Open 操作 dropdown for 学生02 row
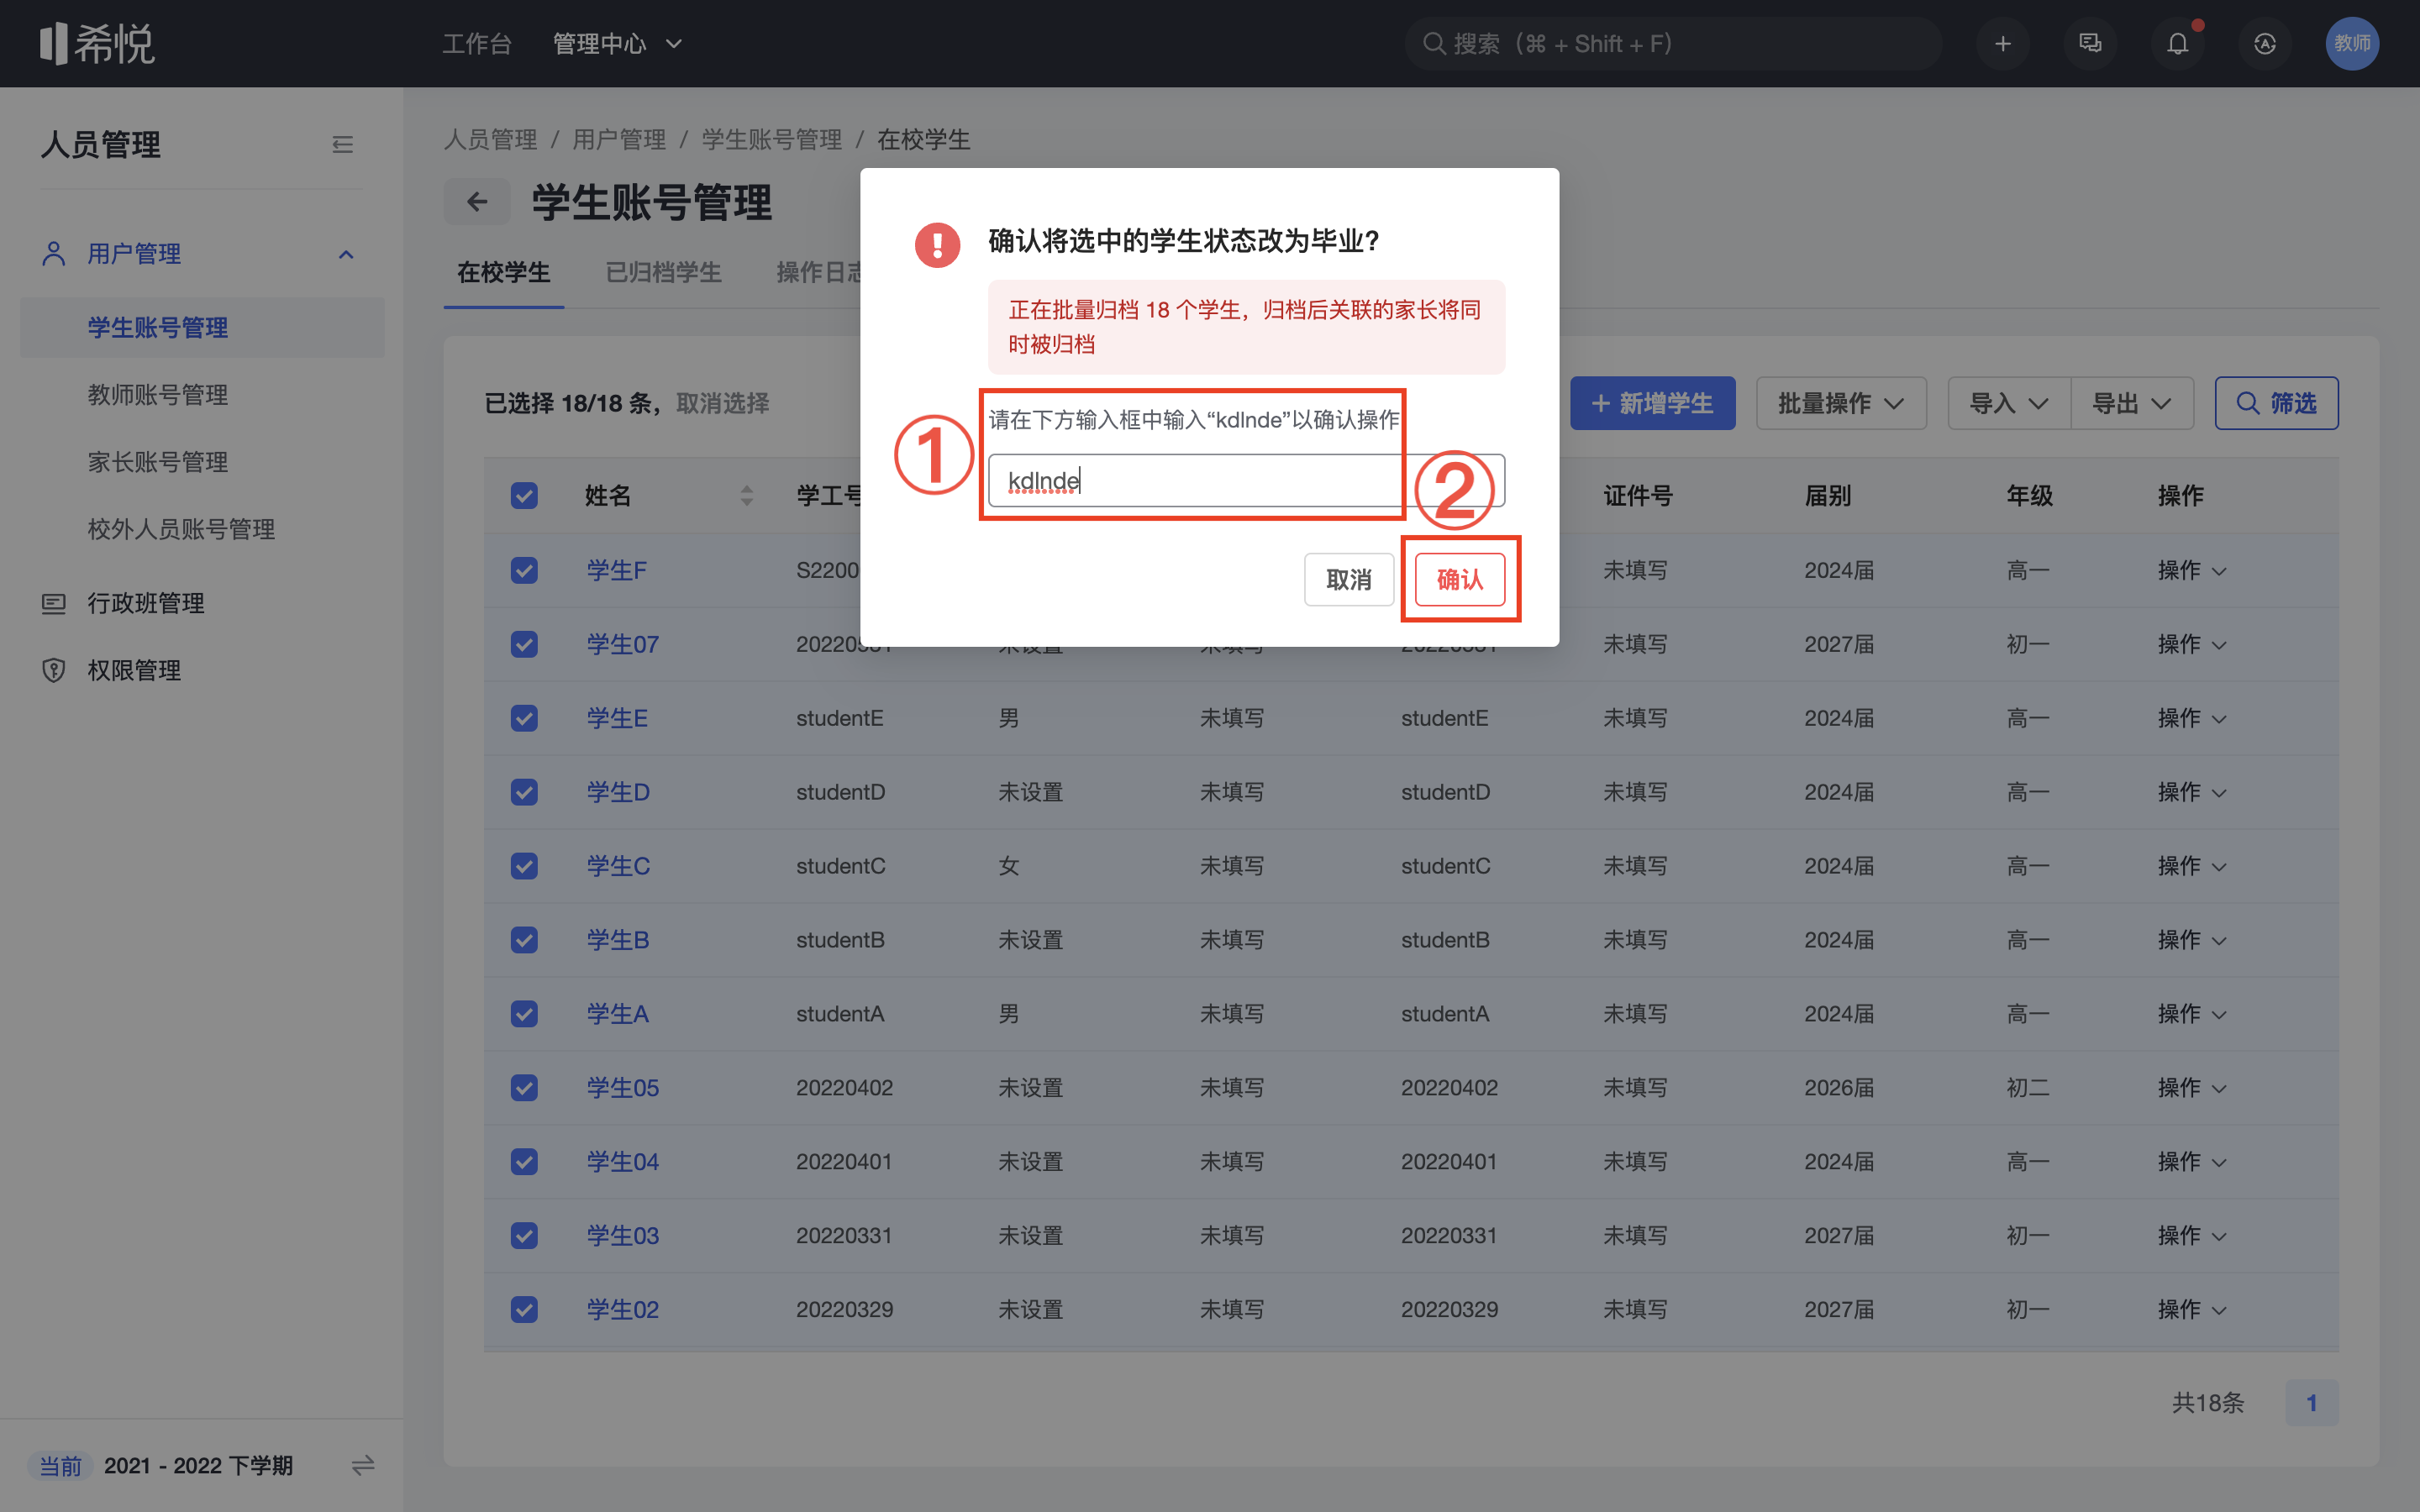Screen dimensions: 2420x1512 [x=2192, y=1309]
